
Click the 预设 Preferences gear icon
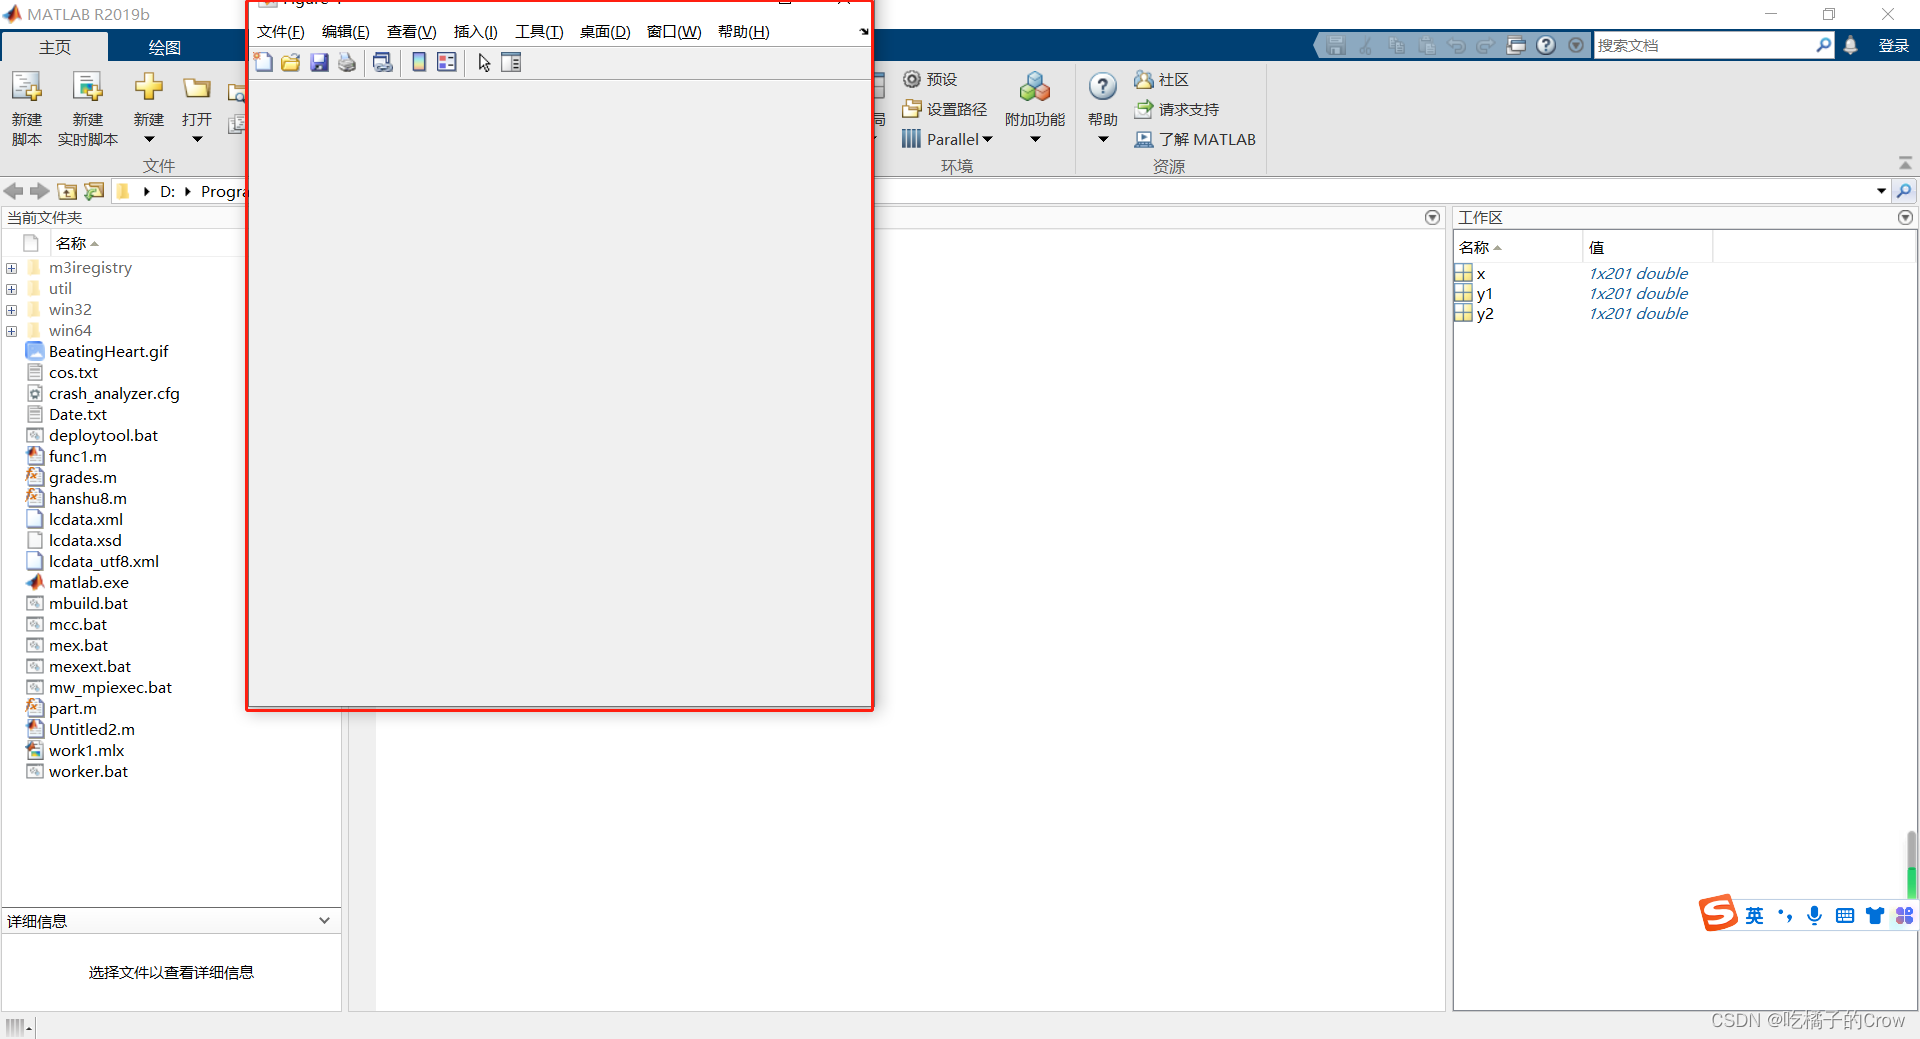[912, 79]
